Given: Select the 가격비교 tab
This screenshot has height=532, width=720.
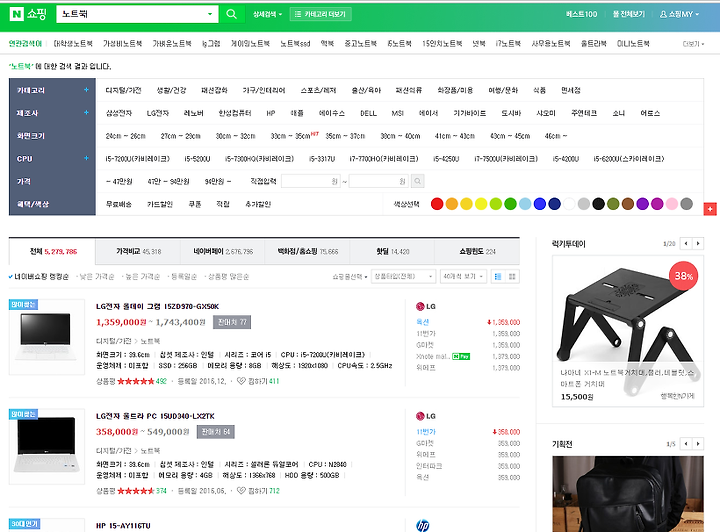Looking at the screenshot, I should point(138,252).
